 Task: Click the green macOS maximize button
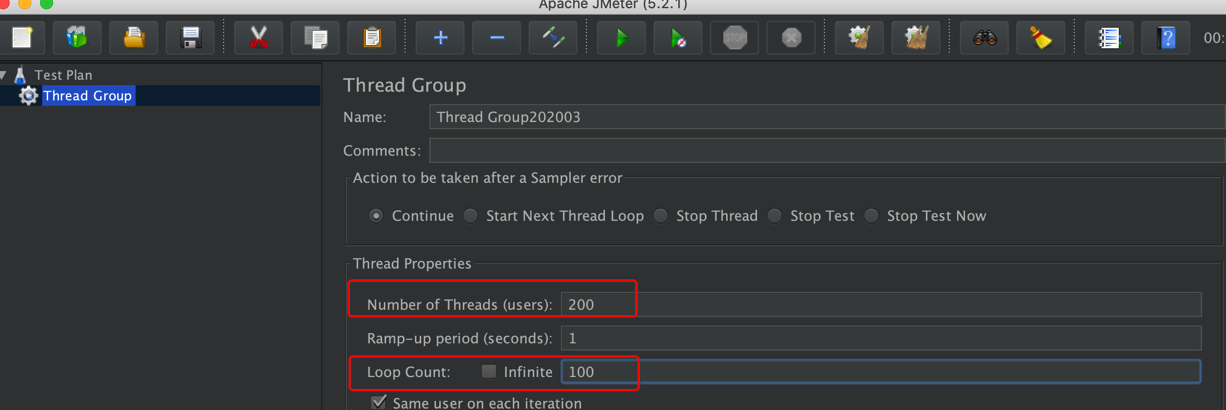[x=46, y=3]
